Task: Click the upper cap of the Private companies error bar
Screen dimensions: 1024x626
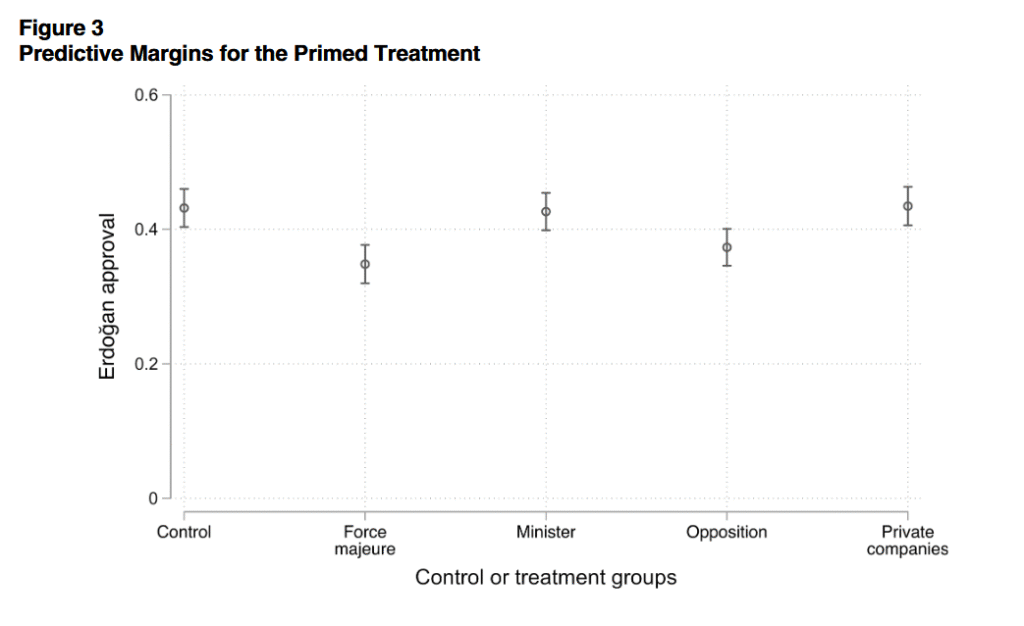Action: [x=908, y=187]
